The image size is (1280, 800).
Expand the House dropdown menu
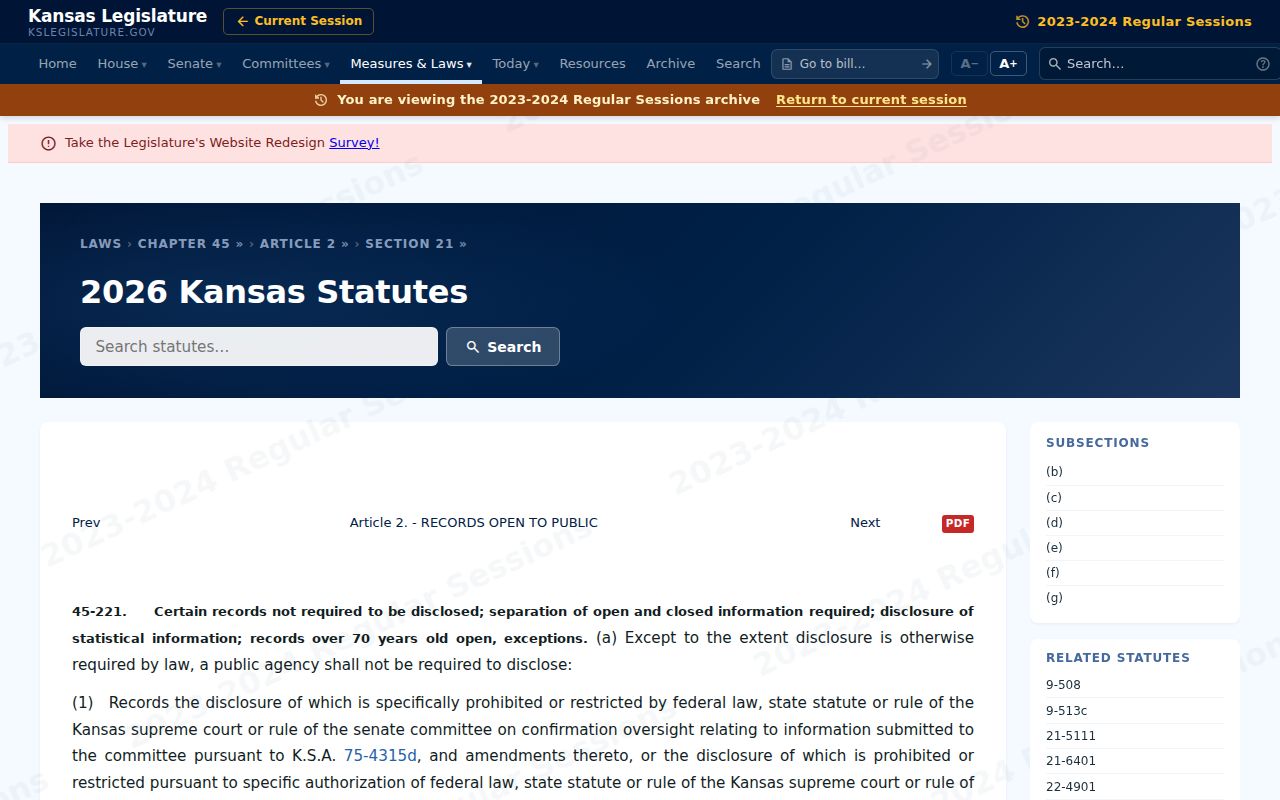[x=122, y=64]
